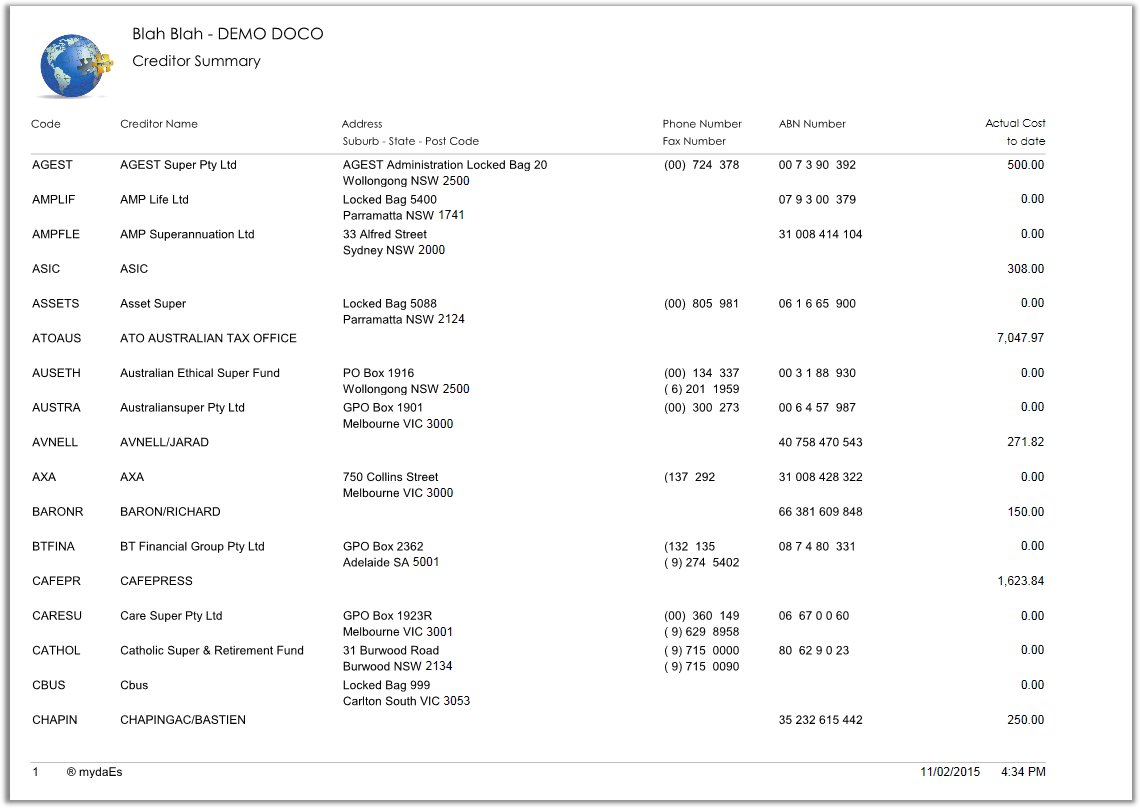Click 'BT Financial Group Pty Ltd' name
Viewport: 1140px width, 808px height.
click(192, 546)
